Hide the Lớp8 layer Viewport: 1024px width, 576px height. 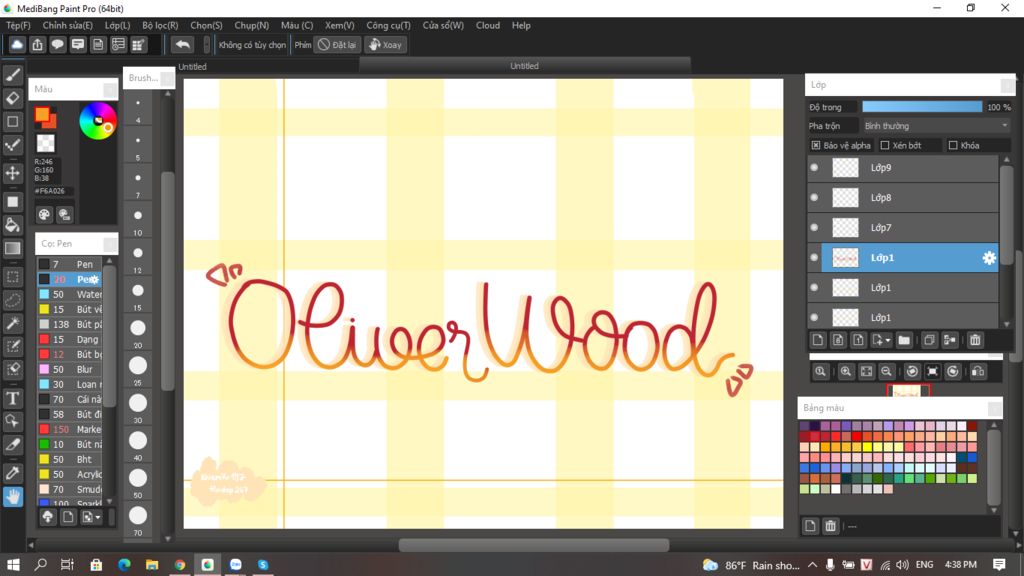pyautogui.click(x=814, y=197)
